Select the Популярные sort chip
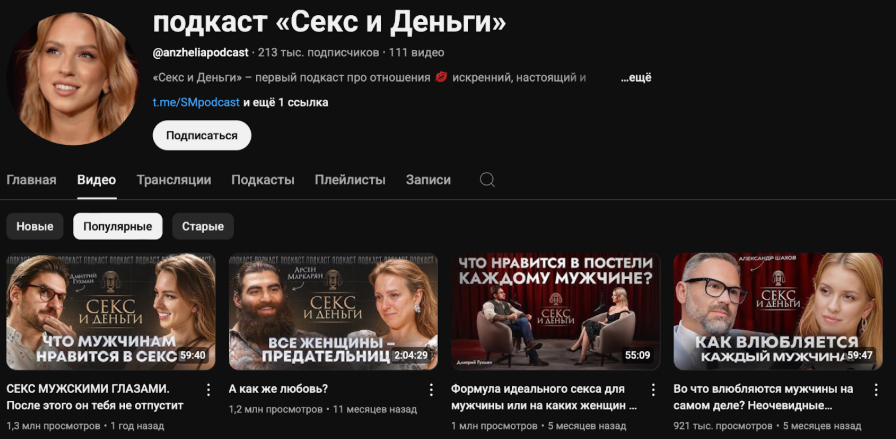896x439 pixels. [118, 226]
